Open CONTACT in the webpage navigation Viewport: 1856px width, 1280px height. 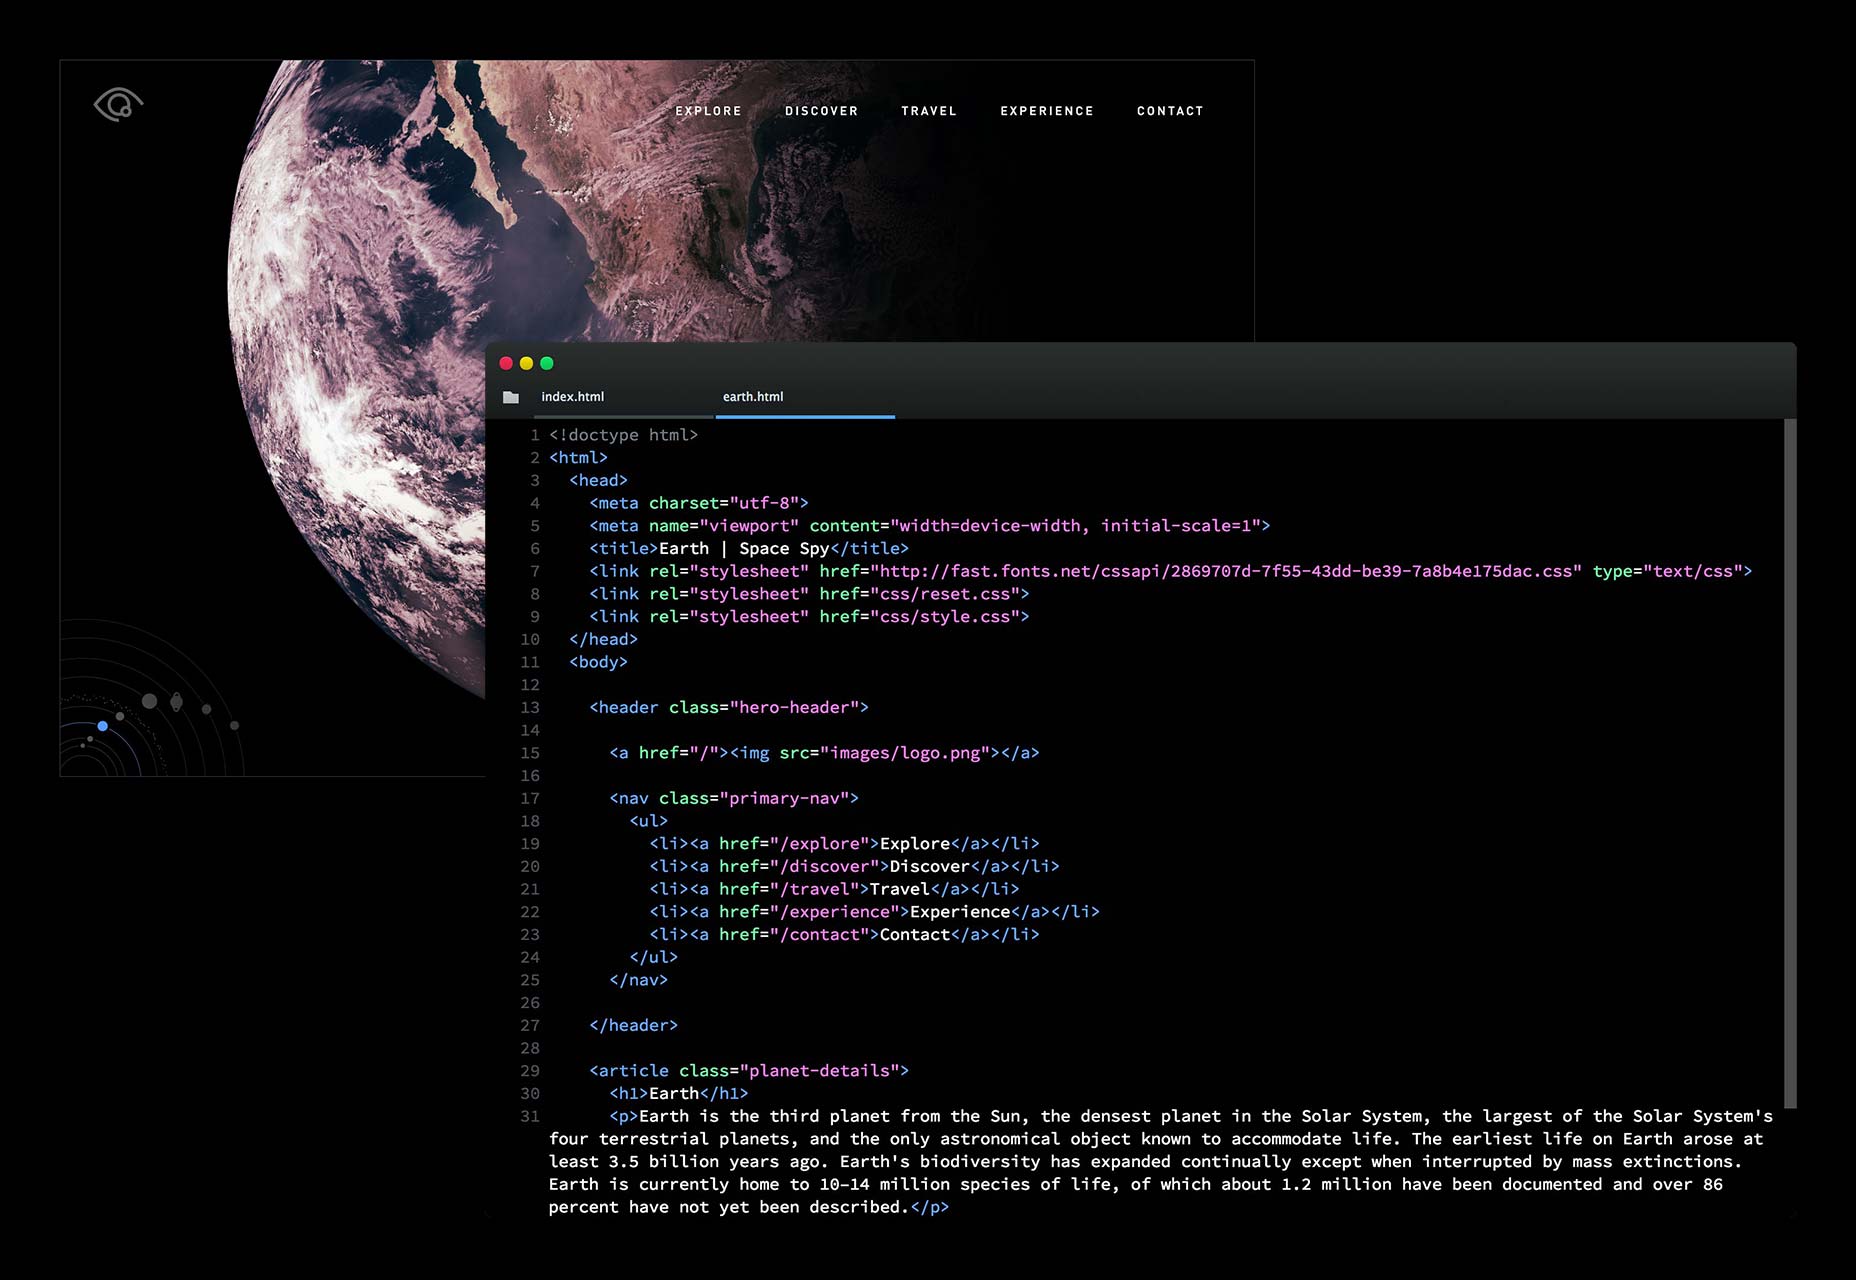[1170, 111]
